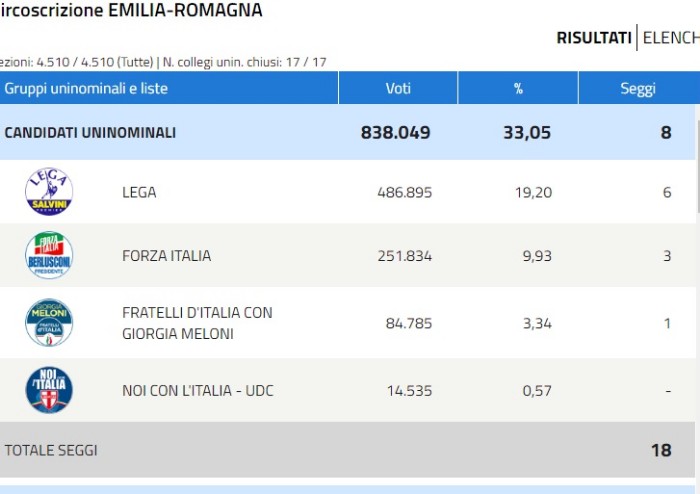Select the FORZA ITALIA party name
Viewport: 700px width, 494px height.
pyautogui.click(x=166, y=255)
